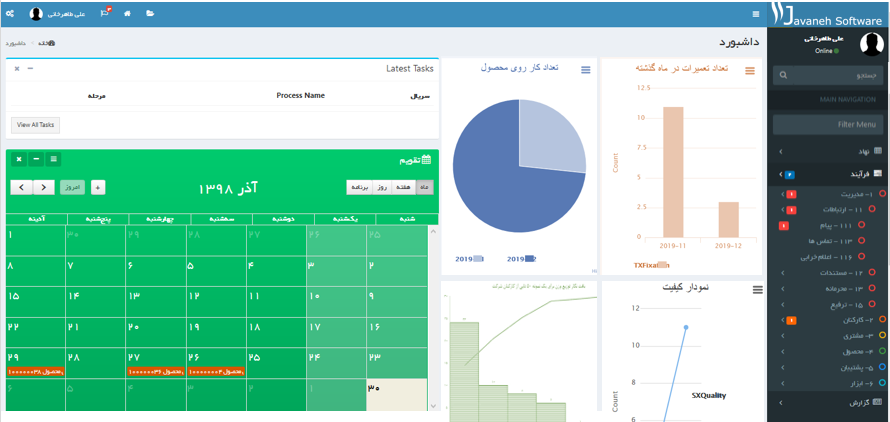Toggle sidebar with hamburger menu icon
The height and width of the screenshot is (422, 890).
pyautogui.click(x=755, y=14)
